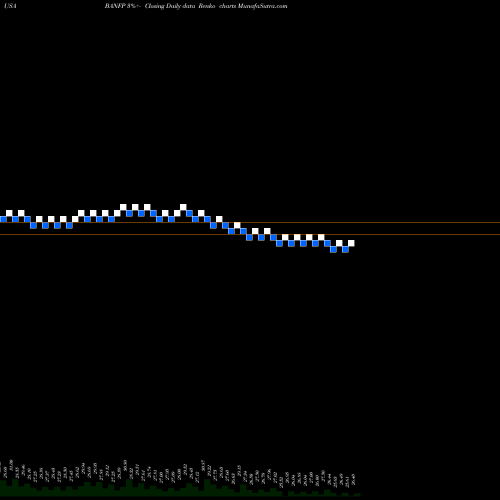
Task: Click the upper orange horizontal level line
Action: point(250,222)
